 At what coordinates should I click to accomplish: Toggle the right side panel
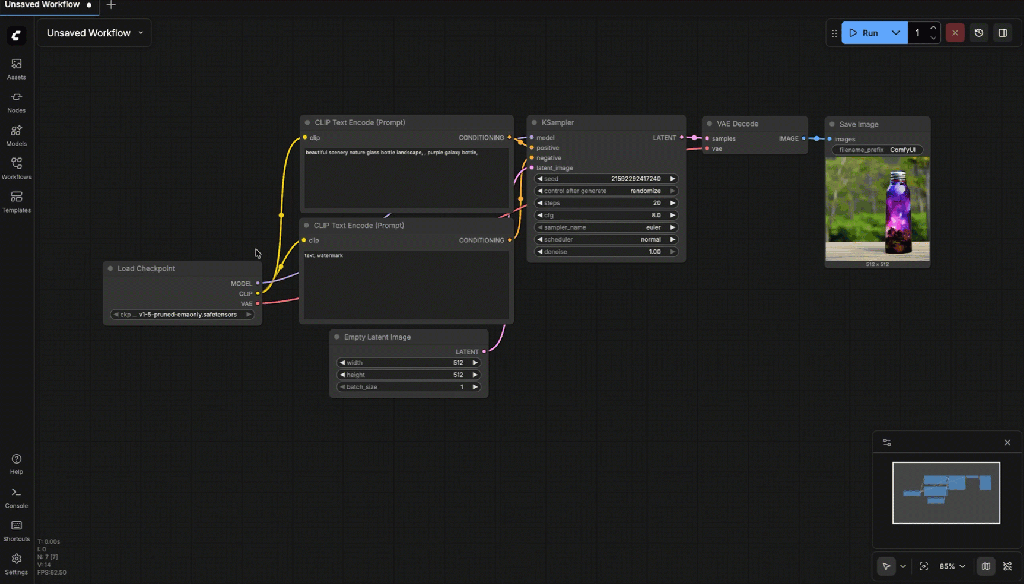coord(1001,33)
